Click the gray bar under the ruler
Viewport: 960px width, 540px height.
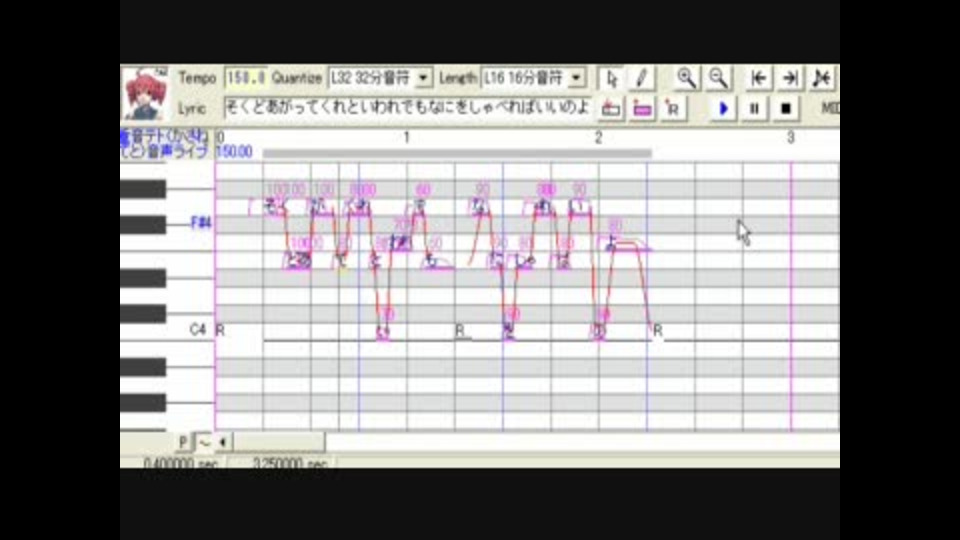click(x=457, y=153)
